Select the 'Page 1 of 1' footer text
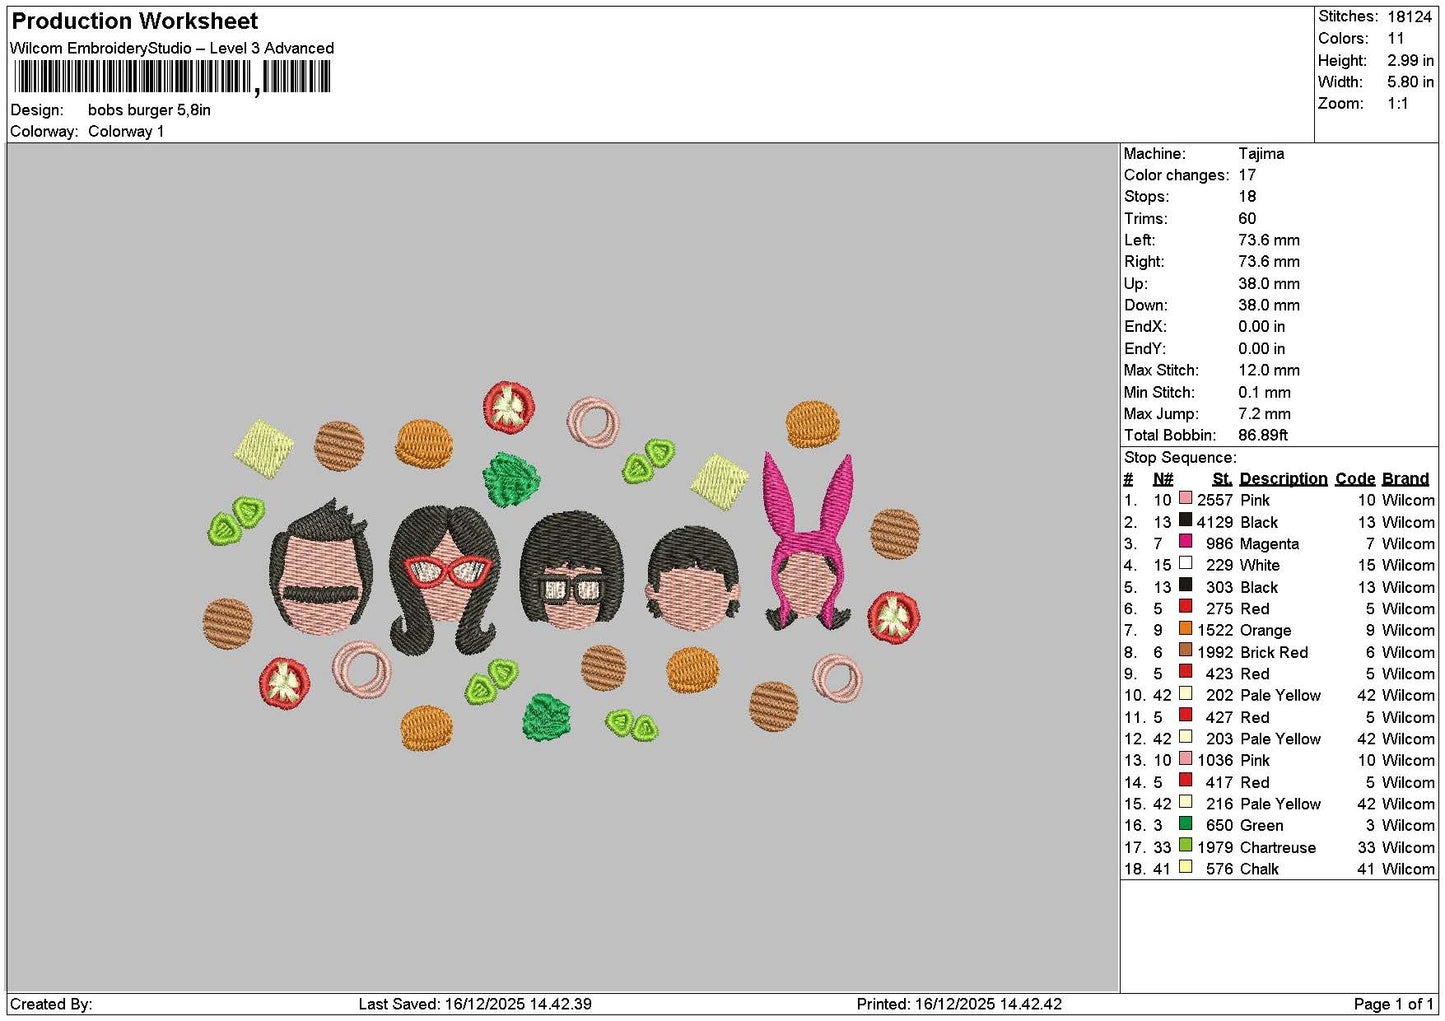This screenshot has height=1021, width=1445. click(1394, 1004)
